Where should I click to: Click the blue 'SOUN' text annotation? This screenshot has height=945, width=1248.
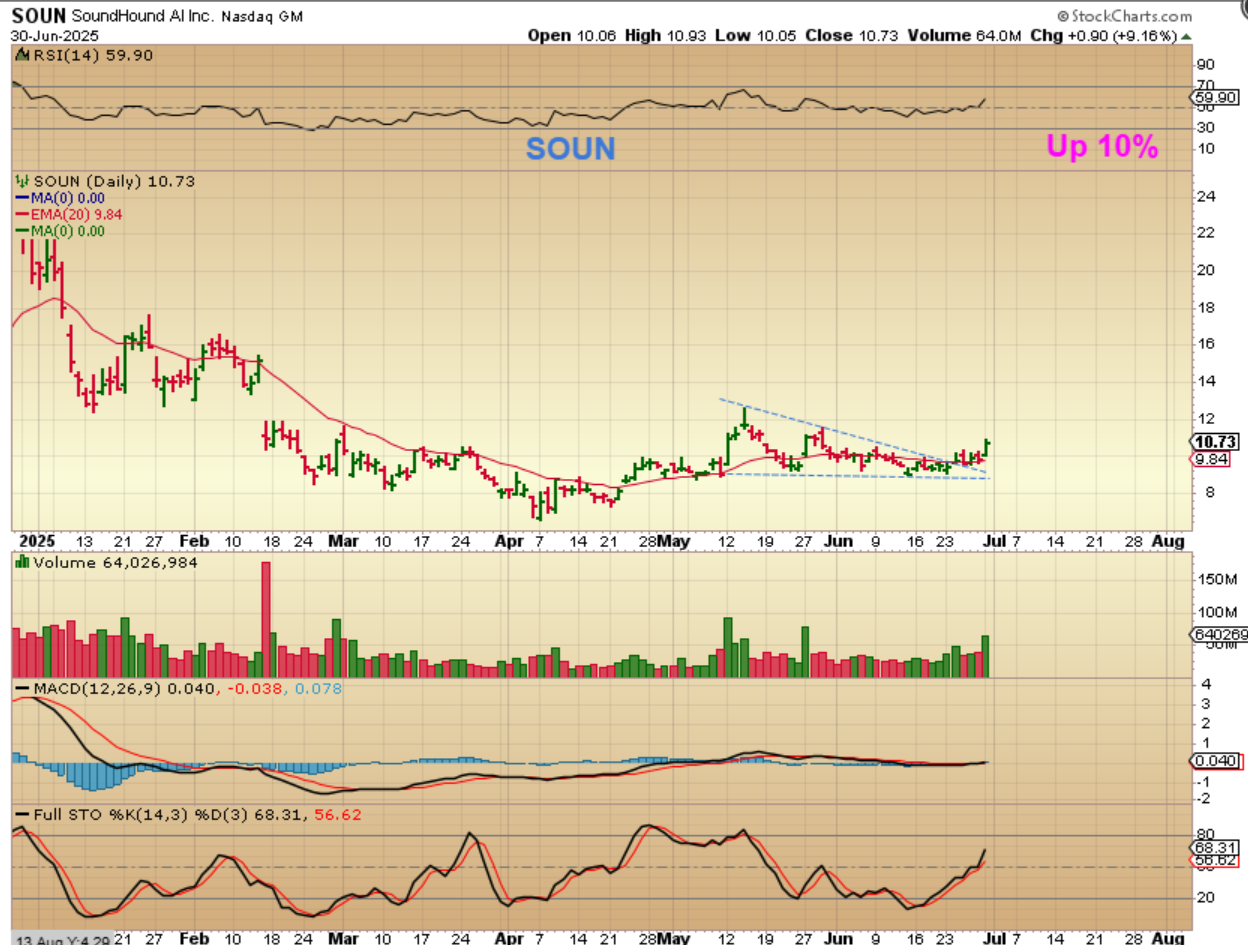pos(570,149)
